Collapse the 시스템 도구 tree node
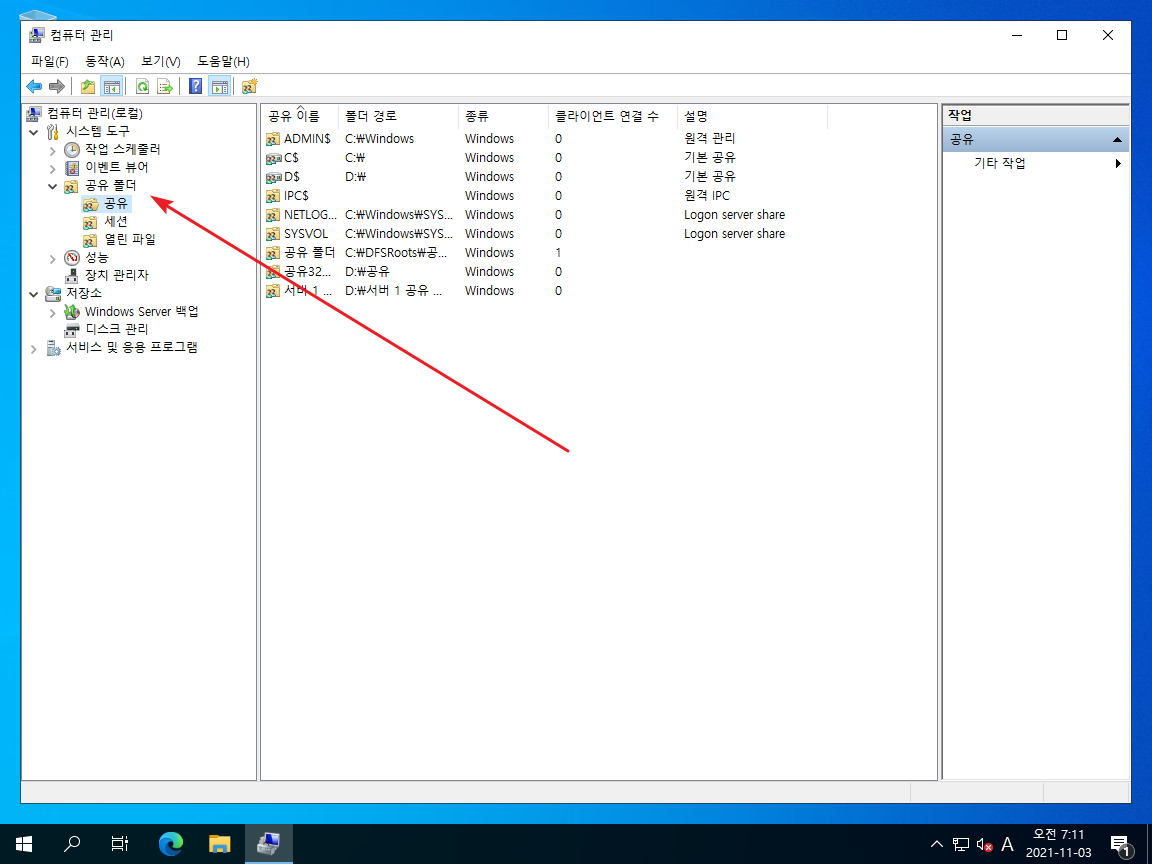 [x=34, y=132]
